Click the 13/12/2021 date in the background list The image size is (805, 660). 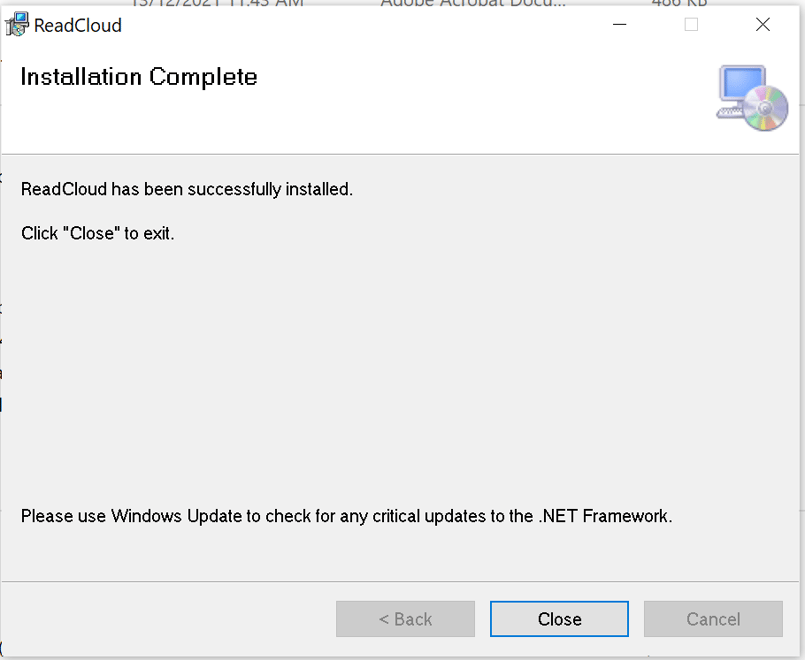[220, 3]
